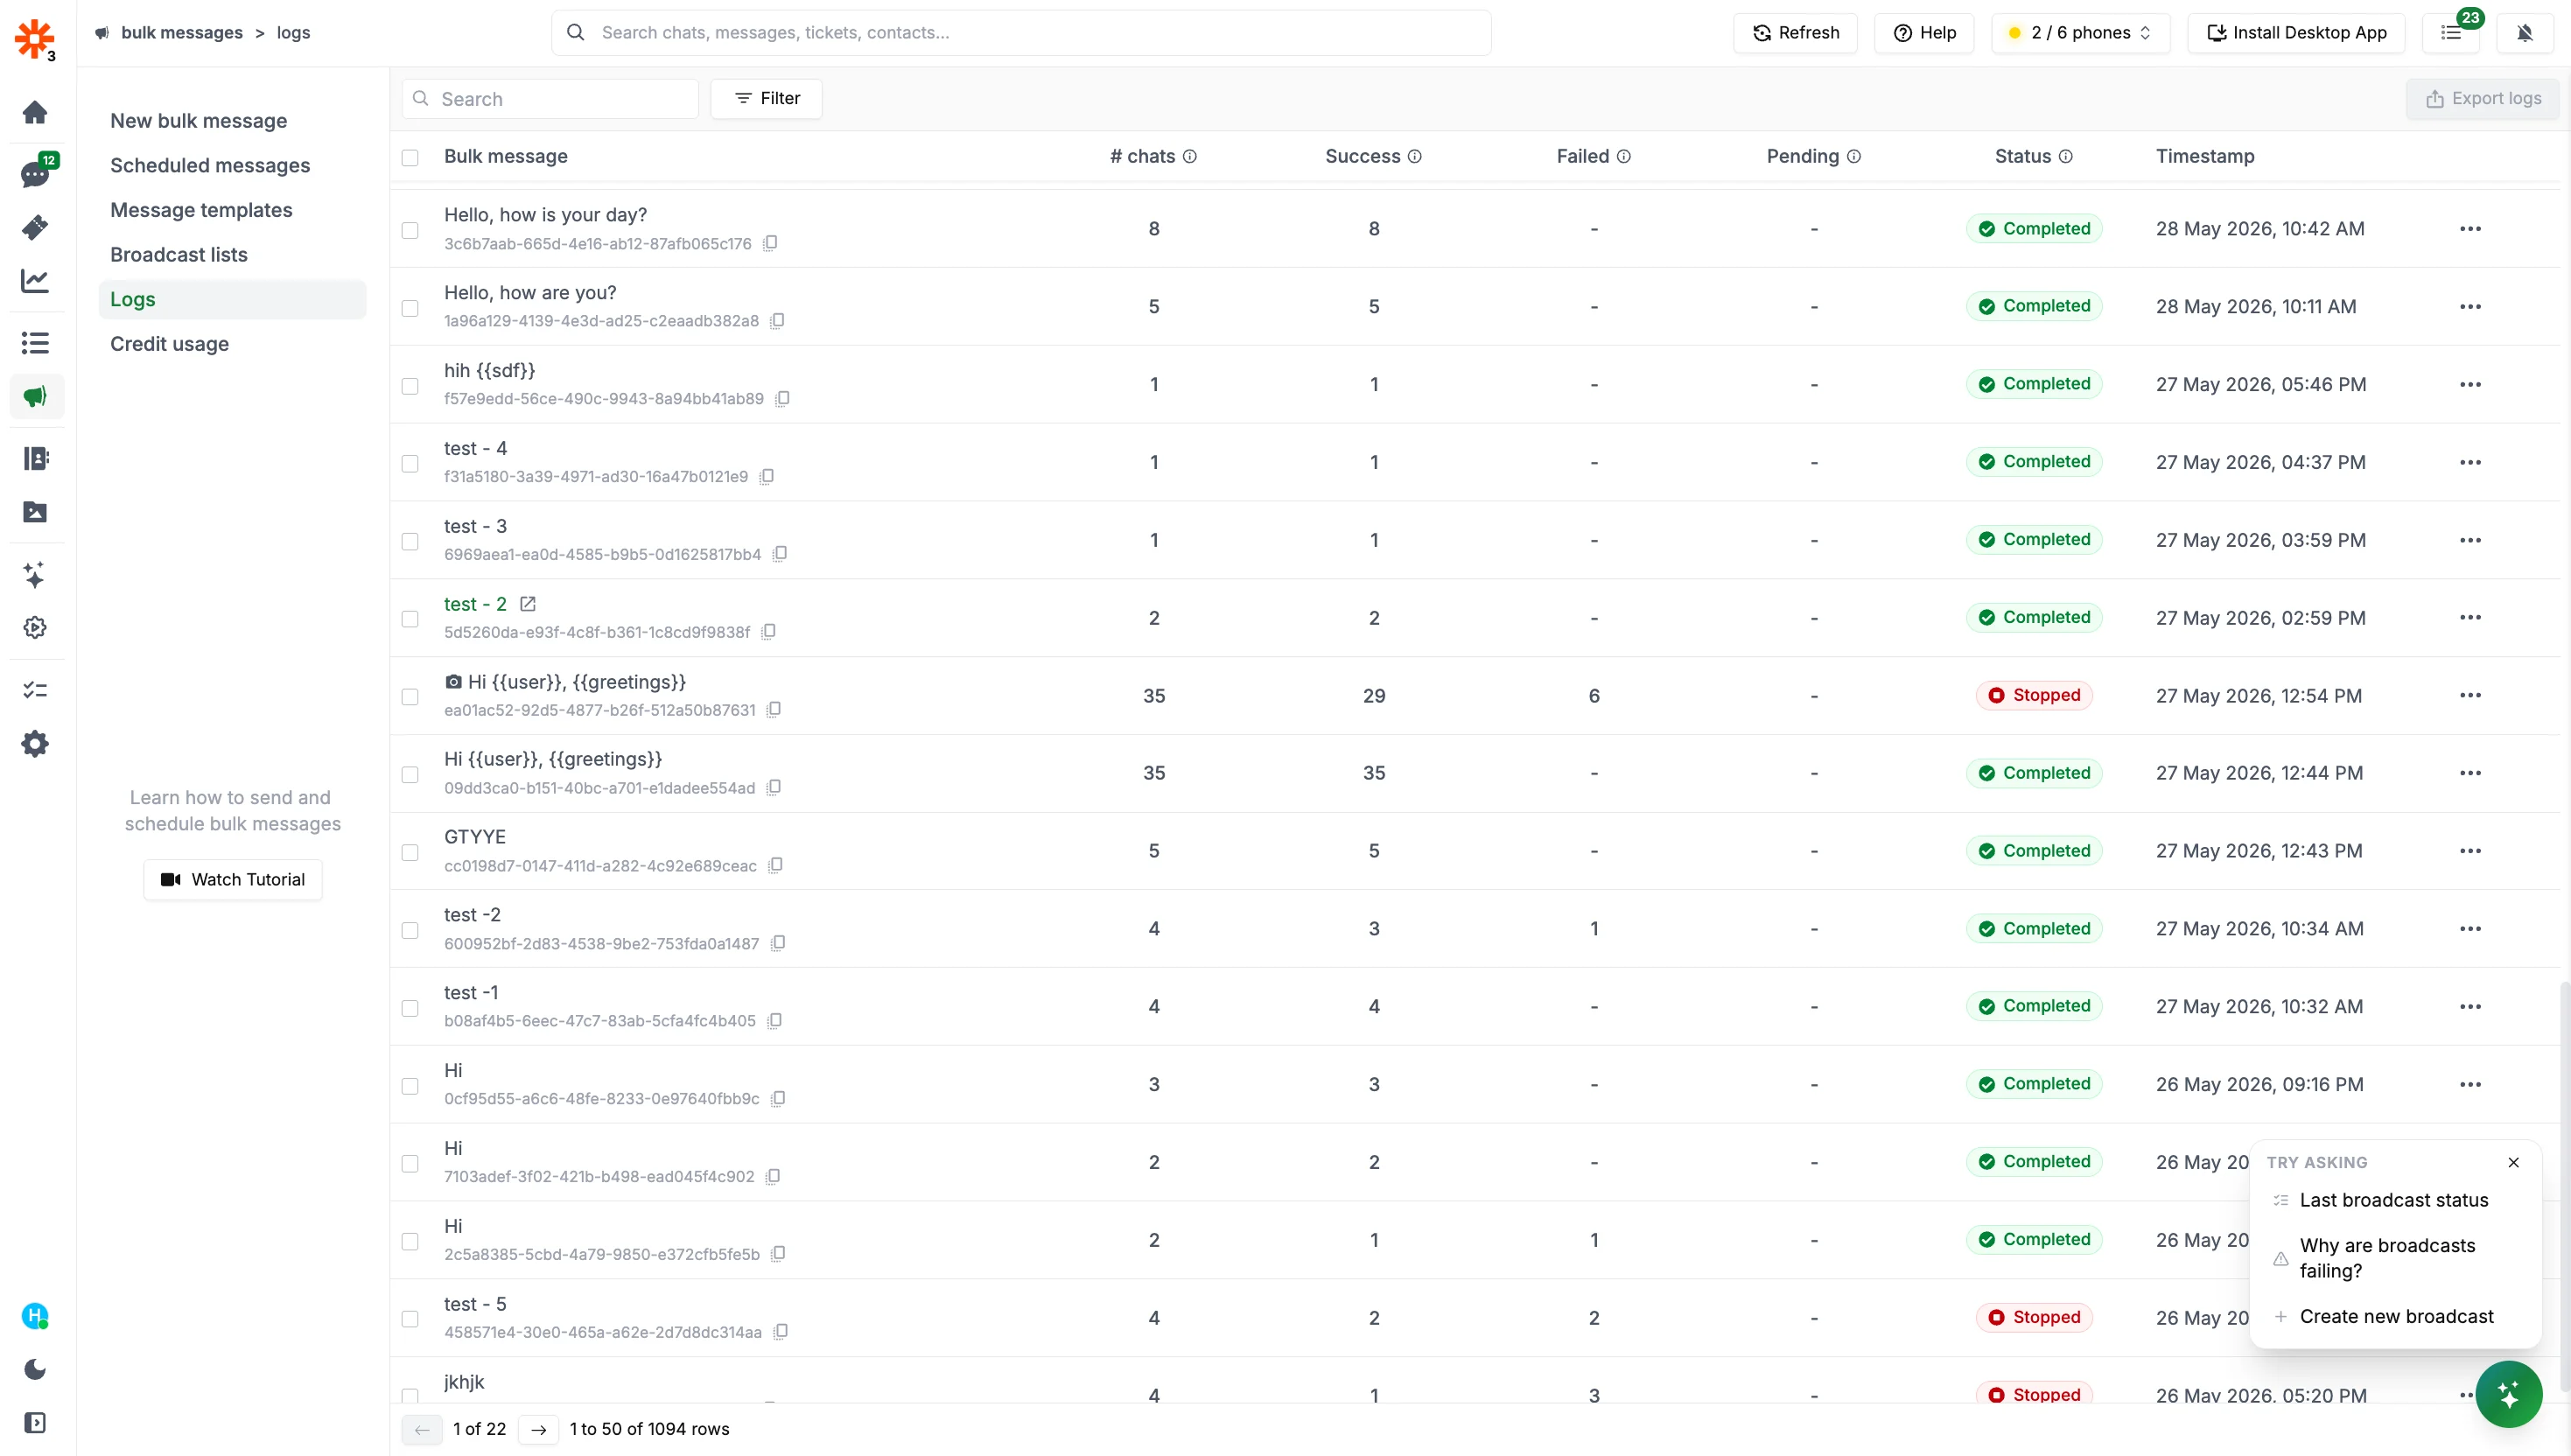2571x1456 pixels.
Task: Open the tasks checklist icon
Action: coord(35,690)
